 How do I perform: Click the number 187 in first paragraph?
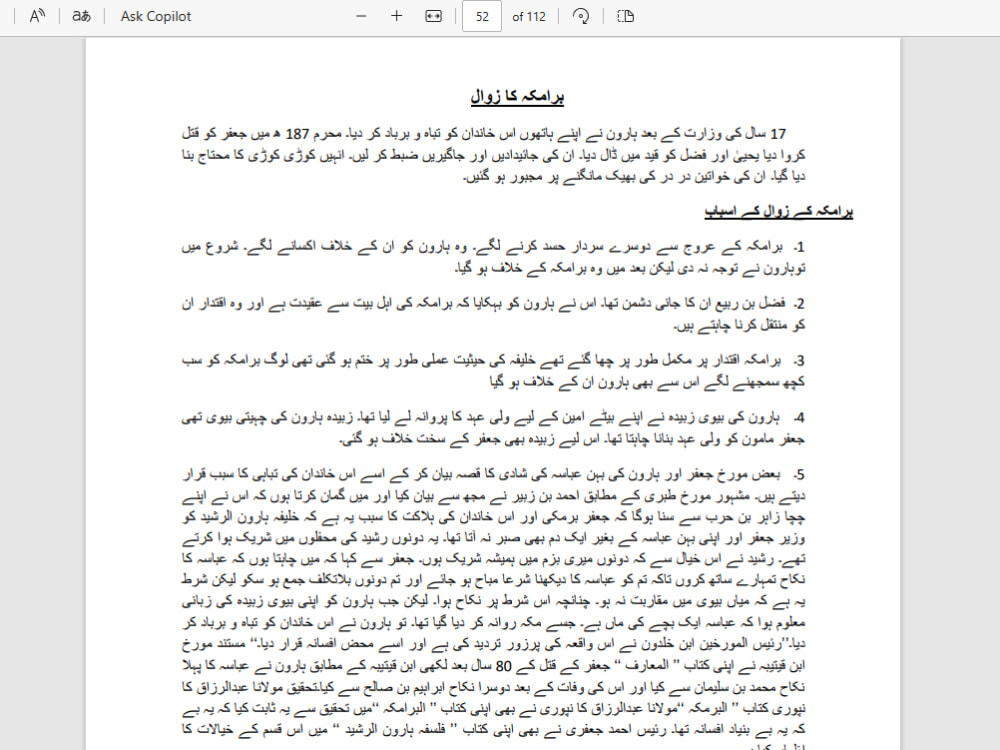click(x=297, y=134)
